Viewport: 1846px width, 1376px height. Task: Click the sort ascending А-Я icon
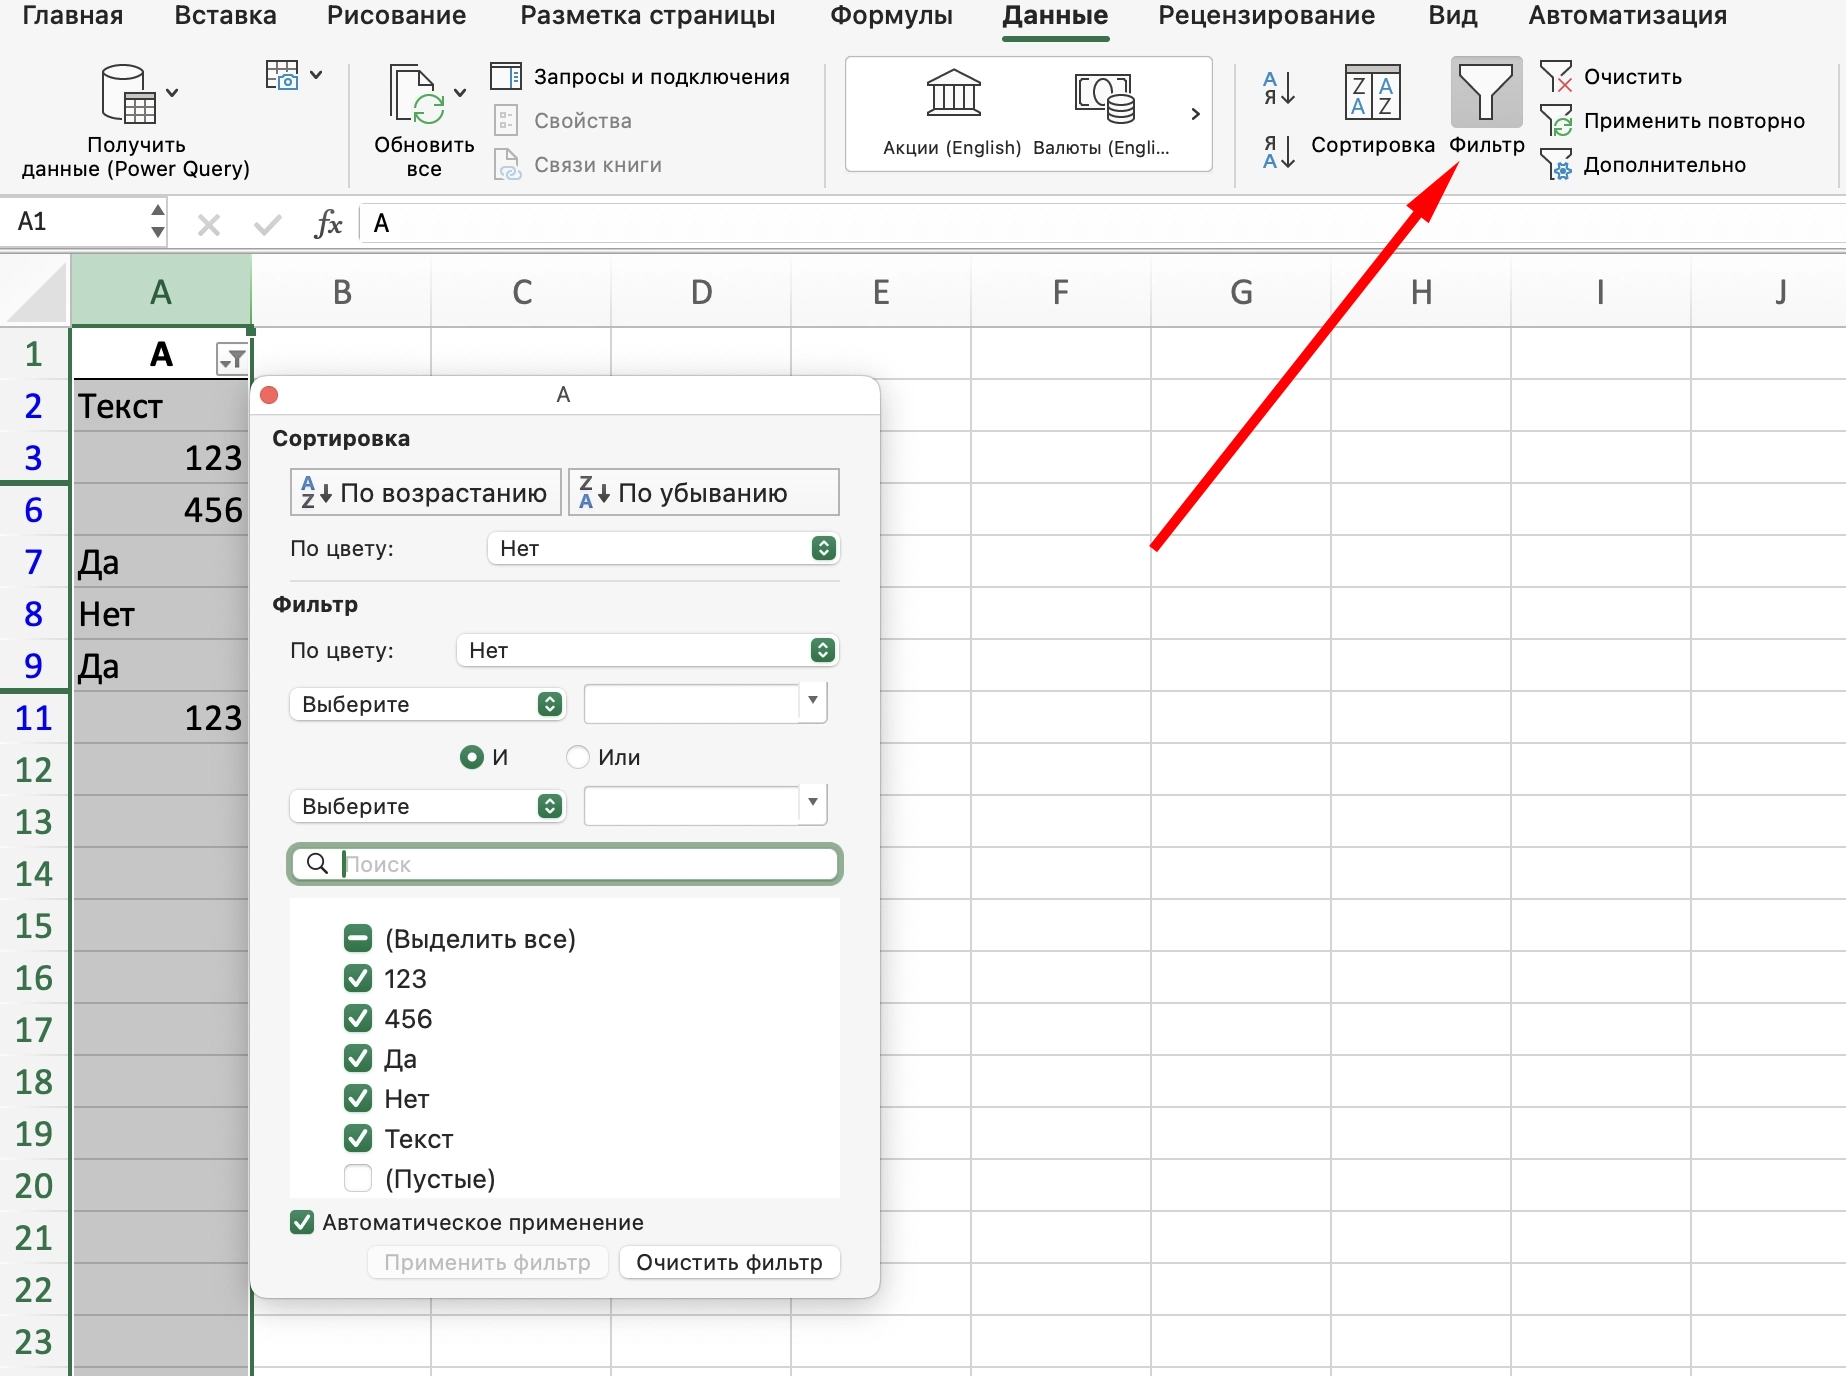point(1278,88)
